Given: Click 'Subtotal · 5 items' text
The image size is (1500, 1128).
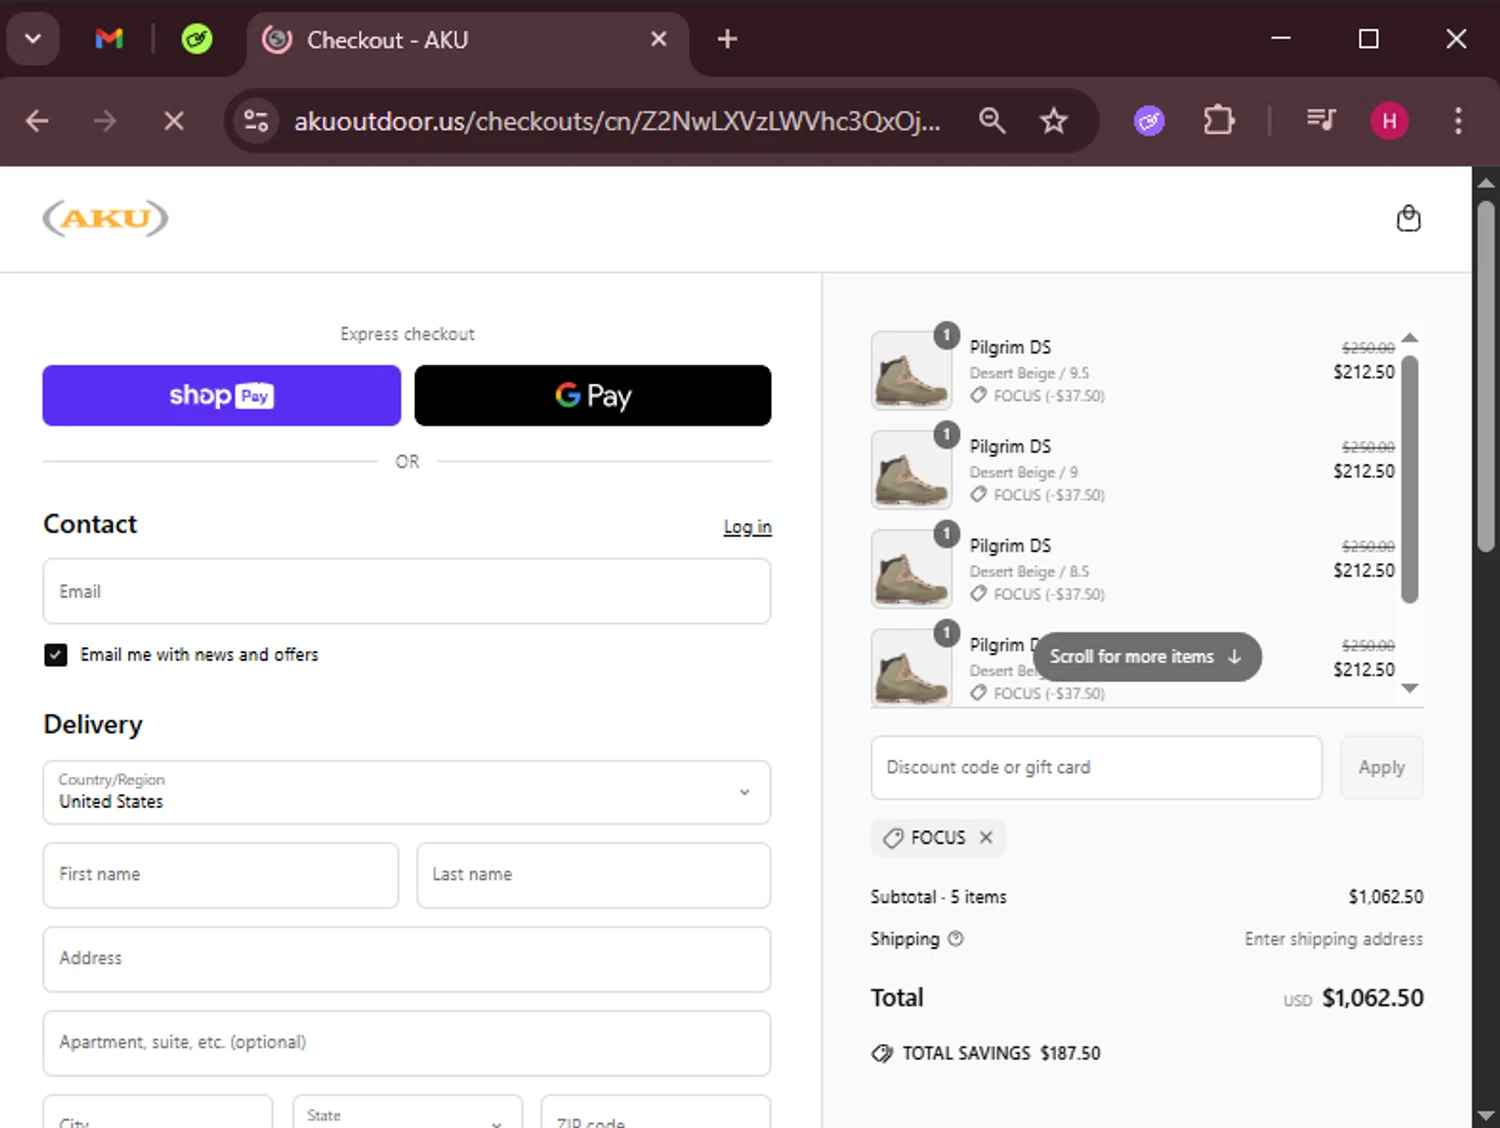Looking at the screenshot, I should tap(938, 897).
